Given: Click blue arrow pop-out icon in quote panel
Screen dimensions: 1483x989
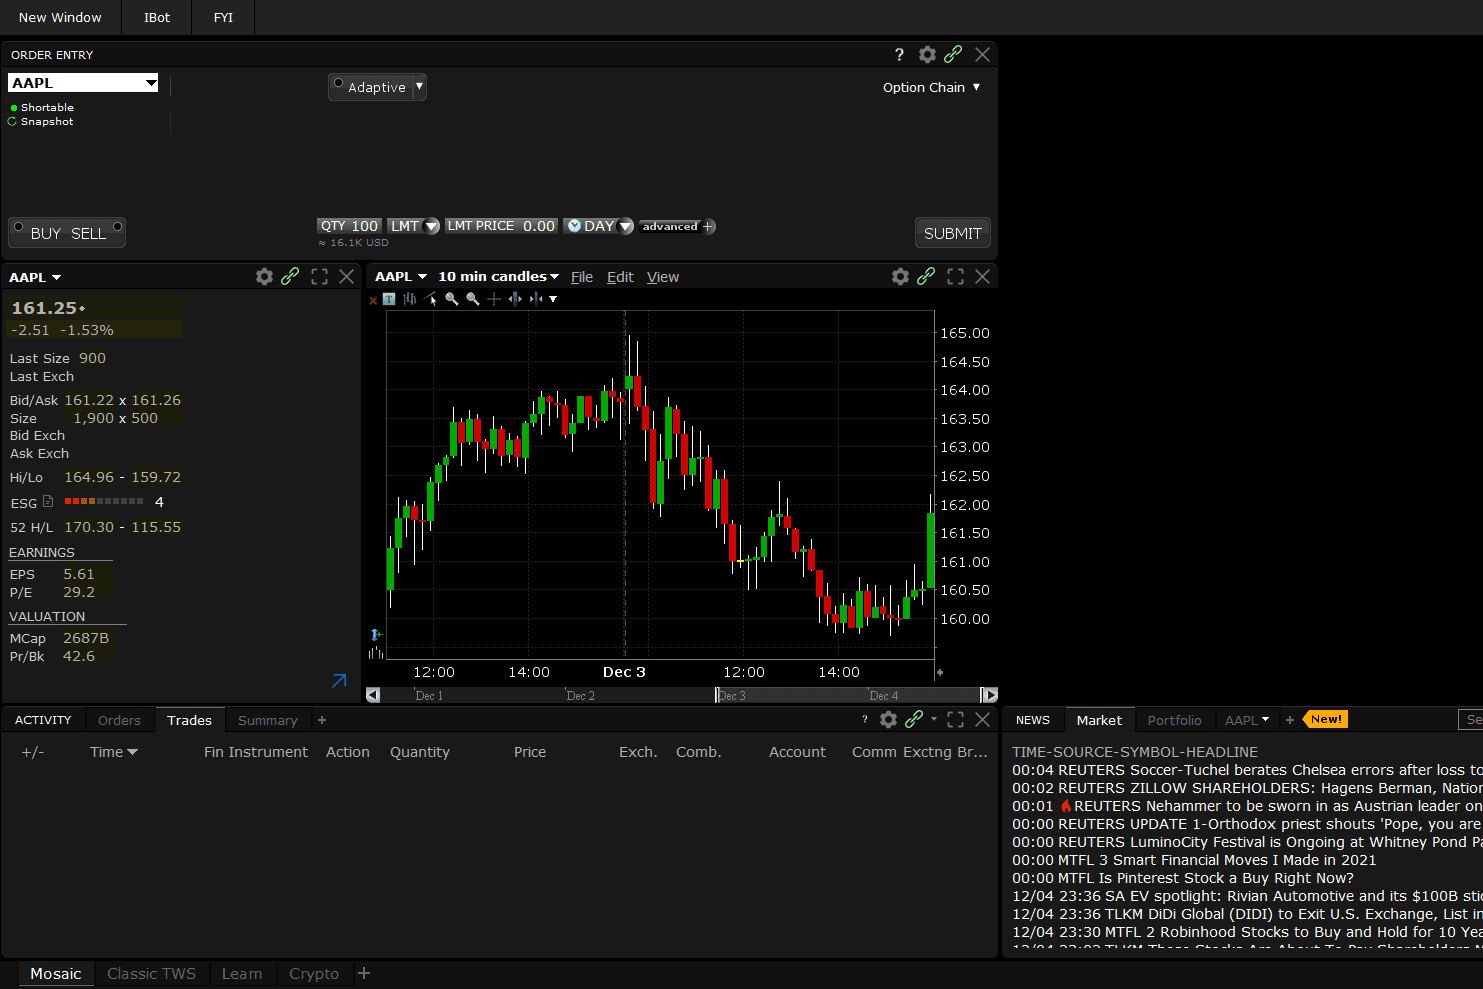Looking at the screenshot, I should point(339,681).
